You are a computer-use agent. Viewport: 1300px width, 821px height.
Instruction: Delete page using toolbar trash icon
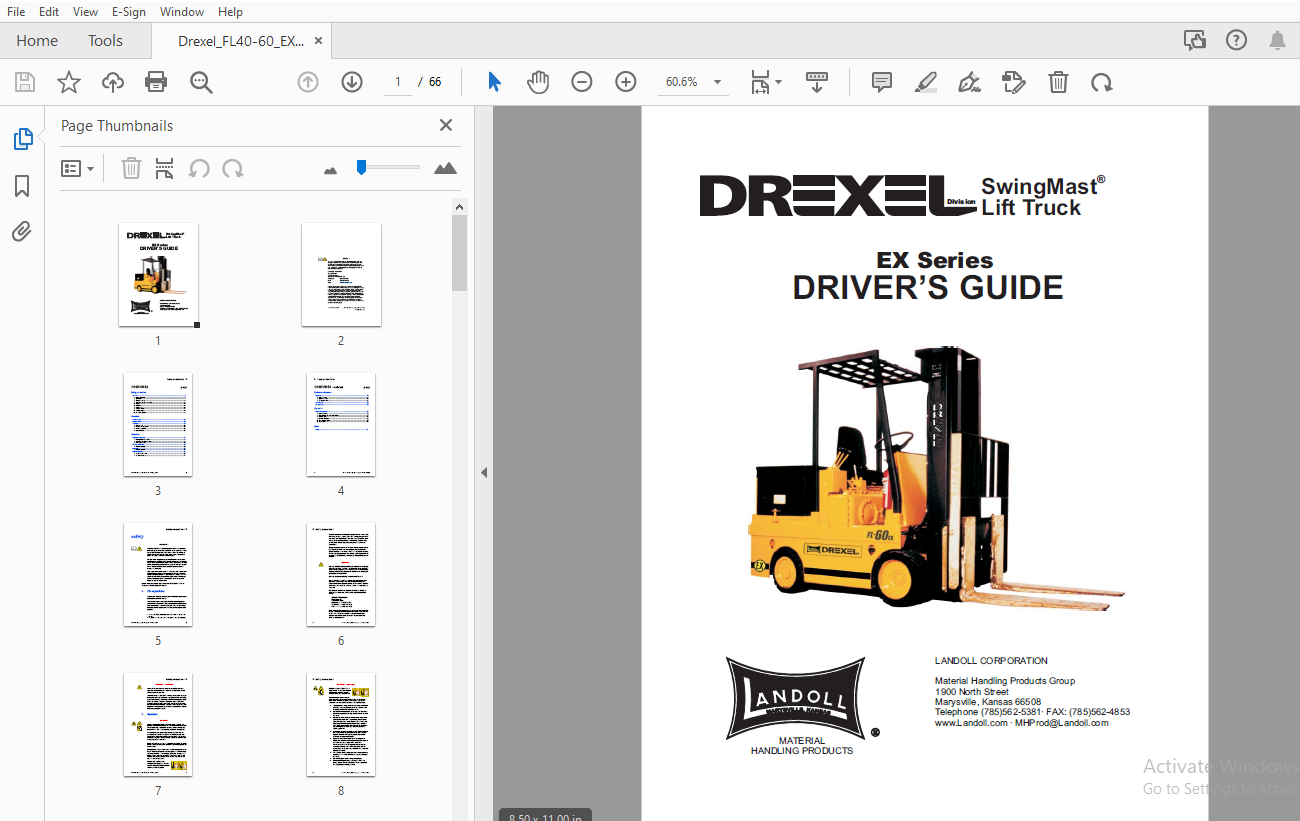click(1058, 82)
